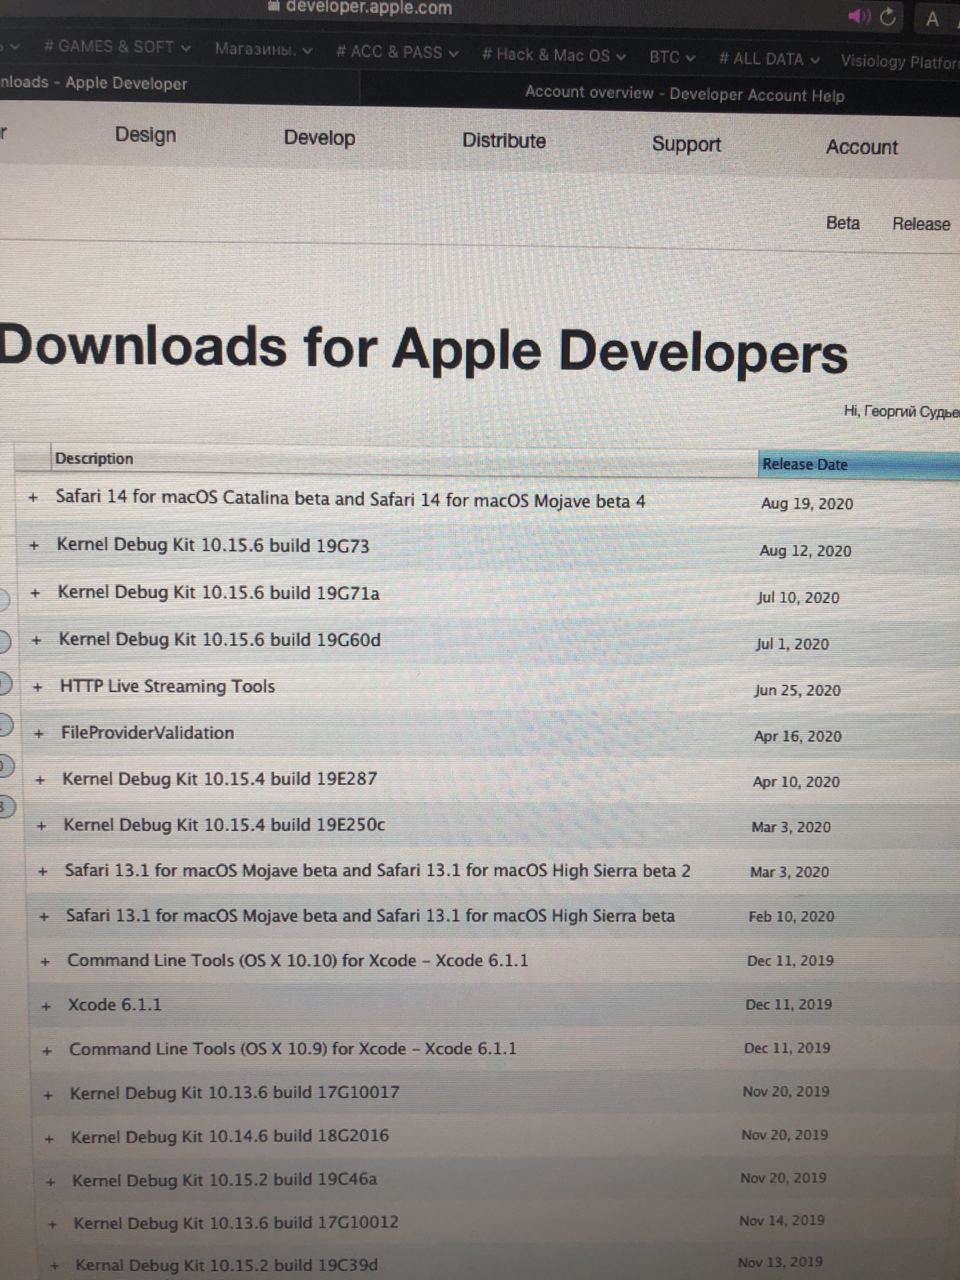Select 'Kernel Debug Kit 10.15.6 build 19G73' text
This screenshot has height=1280, width=960.
tap(213, 545)
